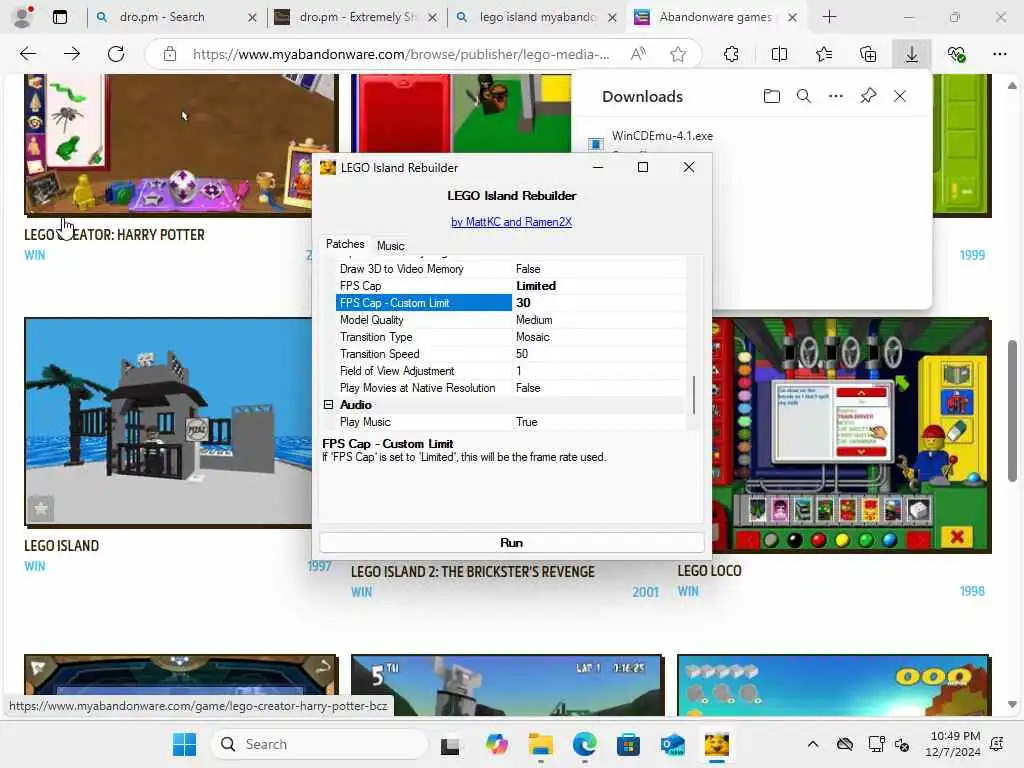Toggle the Split screen icon
This screenshot has height=768, width=1024.
coord(779,54)
